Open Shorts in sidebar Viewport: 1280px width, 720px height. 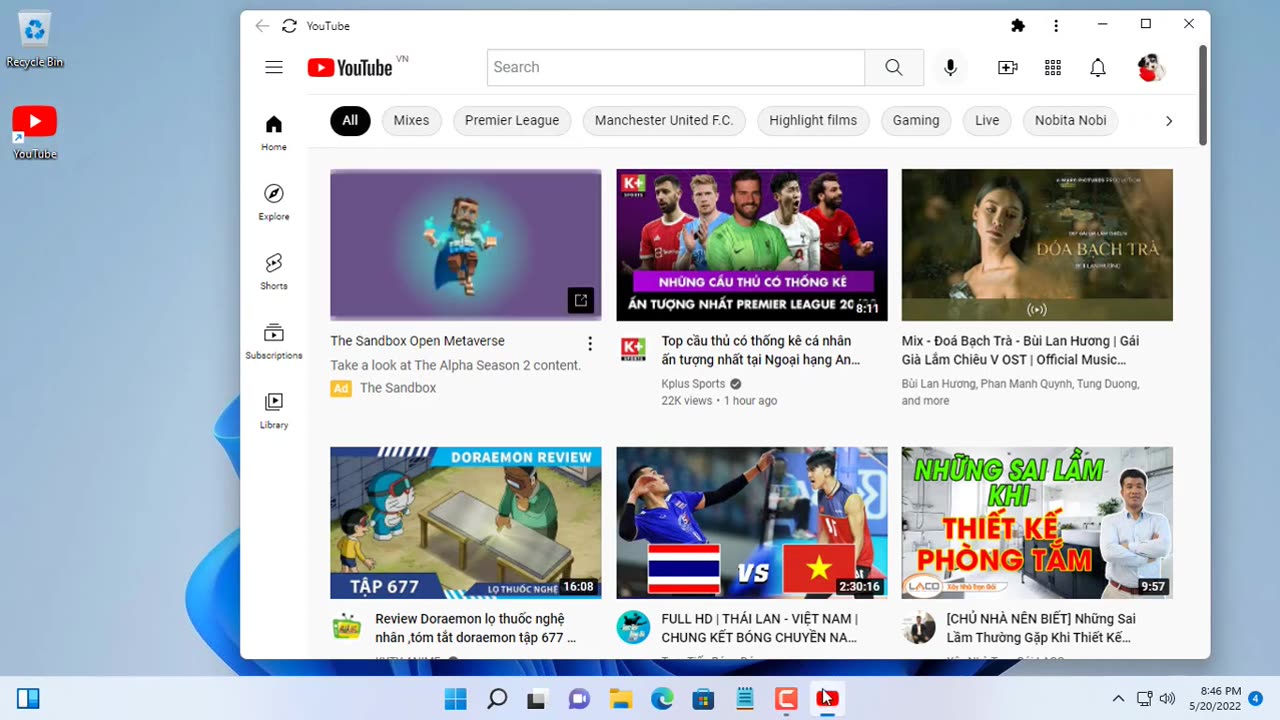pos(274,271)
